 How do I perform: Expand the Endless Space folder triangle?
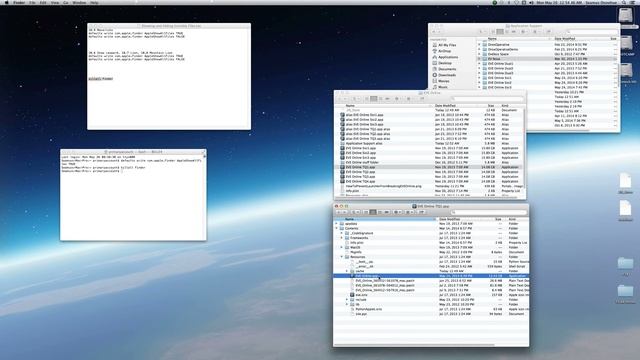(480, 54)
